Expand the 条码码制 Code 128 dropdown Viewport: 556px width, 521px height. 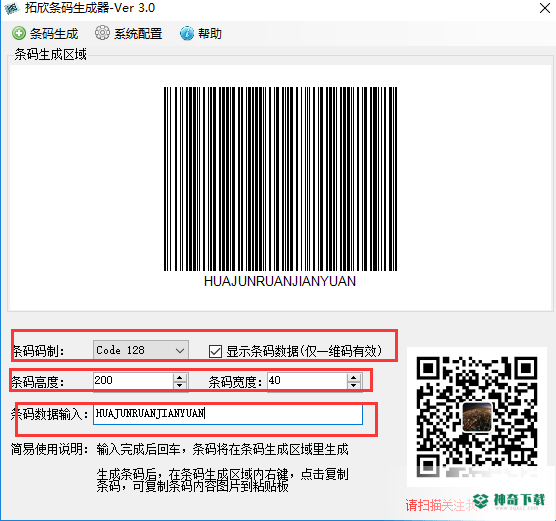(x=180, y=351)
